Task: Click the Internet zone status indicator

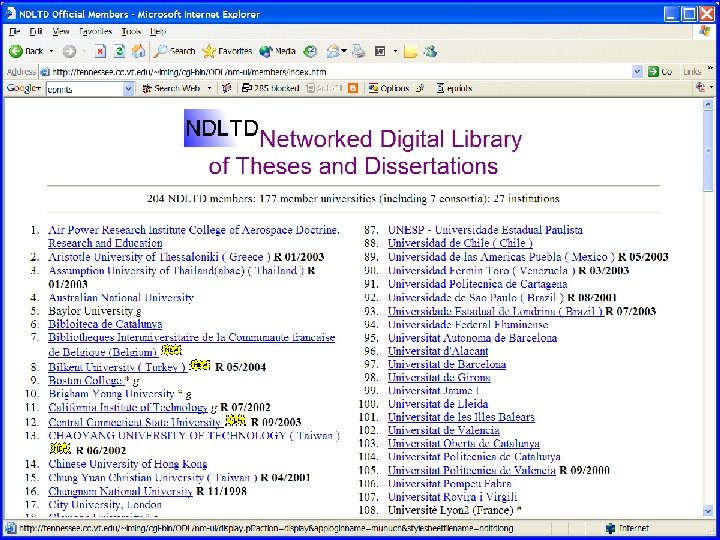Action: pyautogui.click(x=627, y=529)
